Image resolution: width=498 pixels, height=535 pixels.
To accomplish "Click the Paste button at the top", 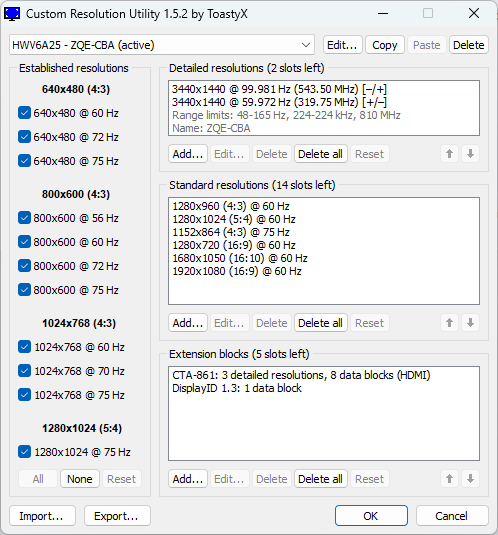I will [x=426, y=45].
